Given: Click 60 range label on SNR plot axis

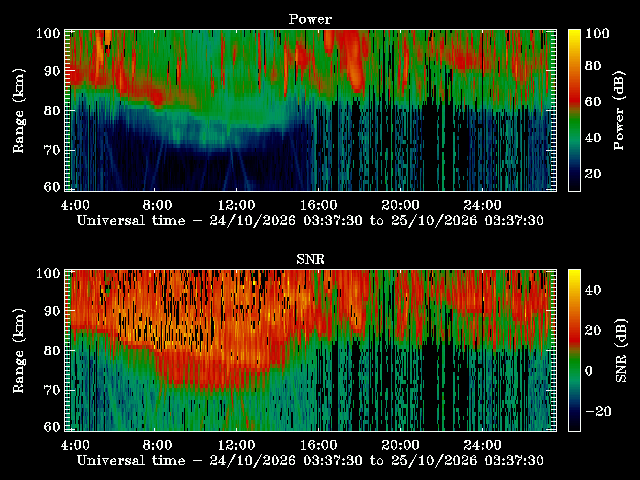Looking at the screenshot, I should (x=52, y=427).
